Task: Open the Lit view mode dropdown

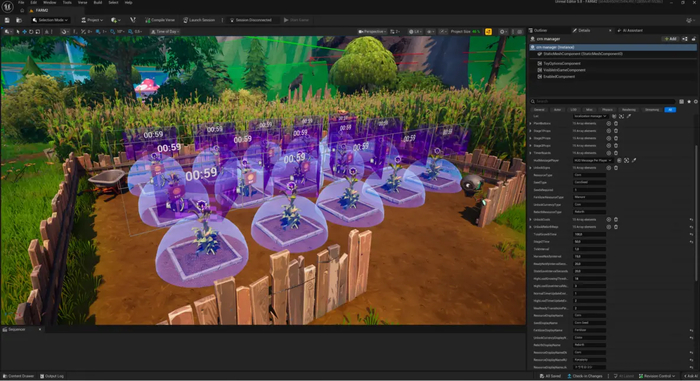Action: point(415,32)
